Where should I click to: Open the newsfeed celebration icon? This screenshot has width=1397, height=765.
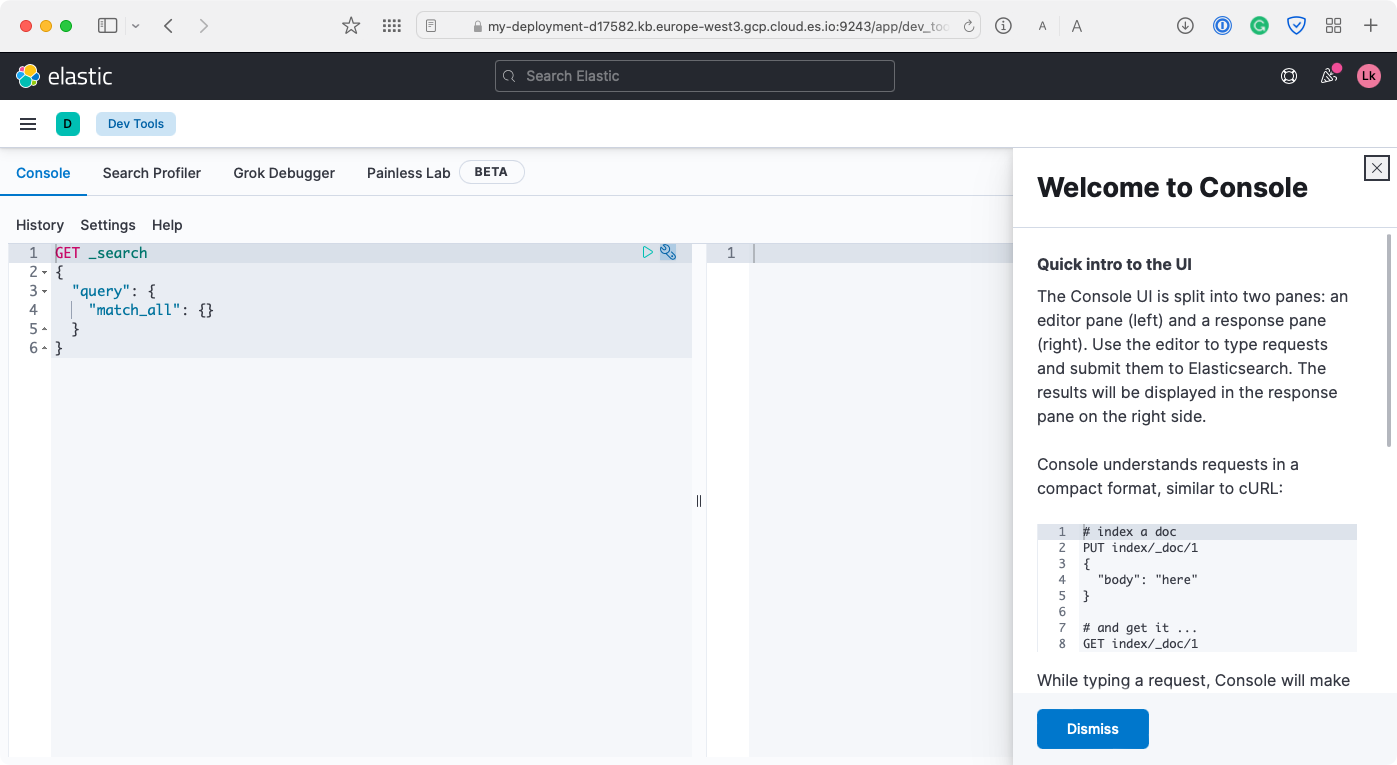tap(1329, 76)
